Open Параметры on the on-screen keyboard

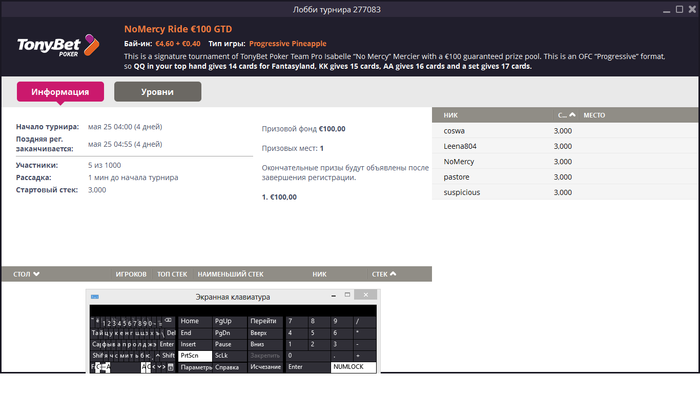coord(195,367)
